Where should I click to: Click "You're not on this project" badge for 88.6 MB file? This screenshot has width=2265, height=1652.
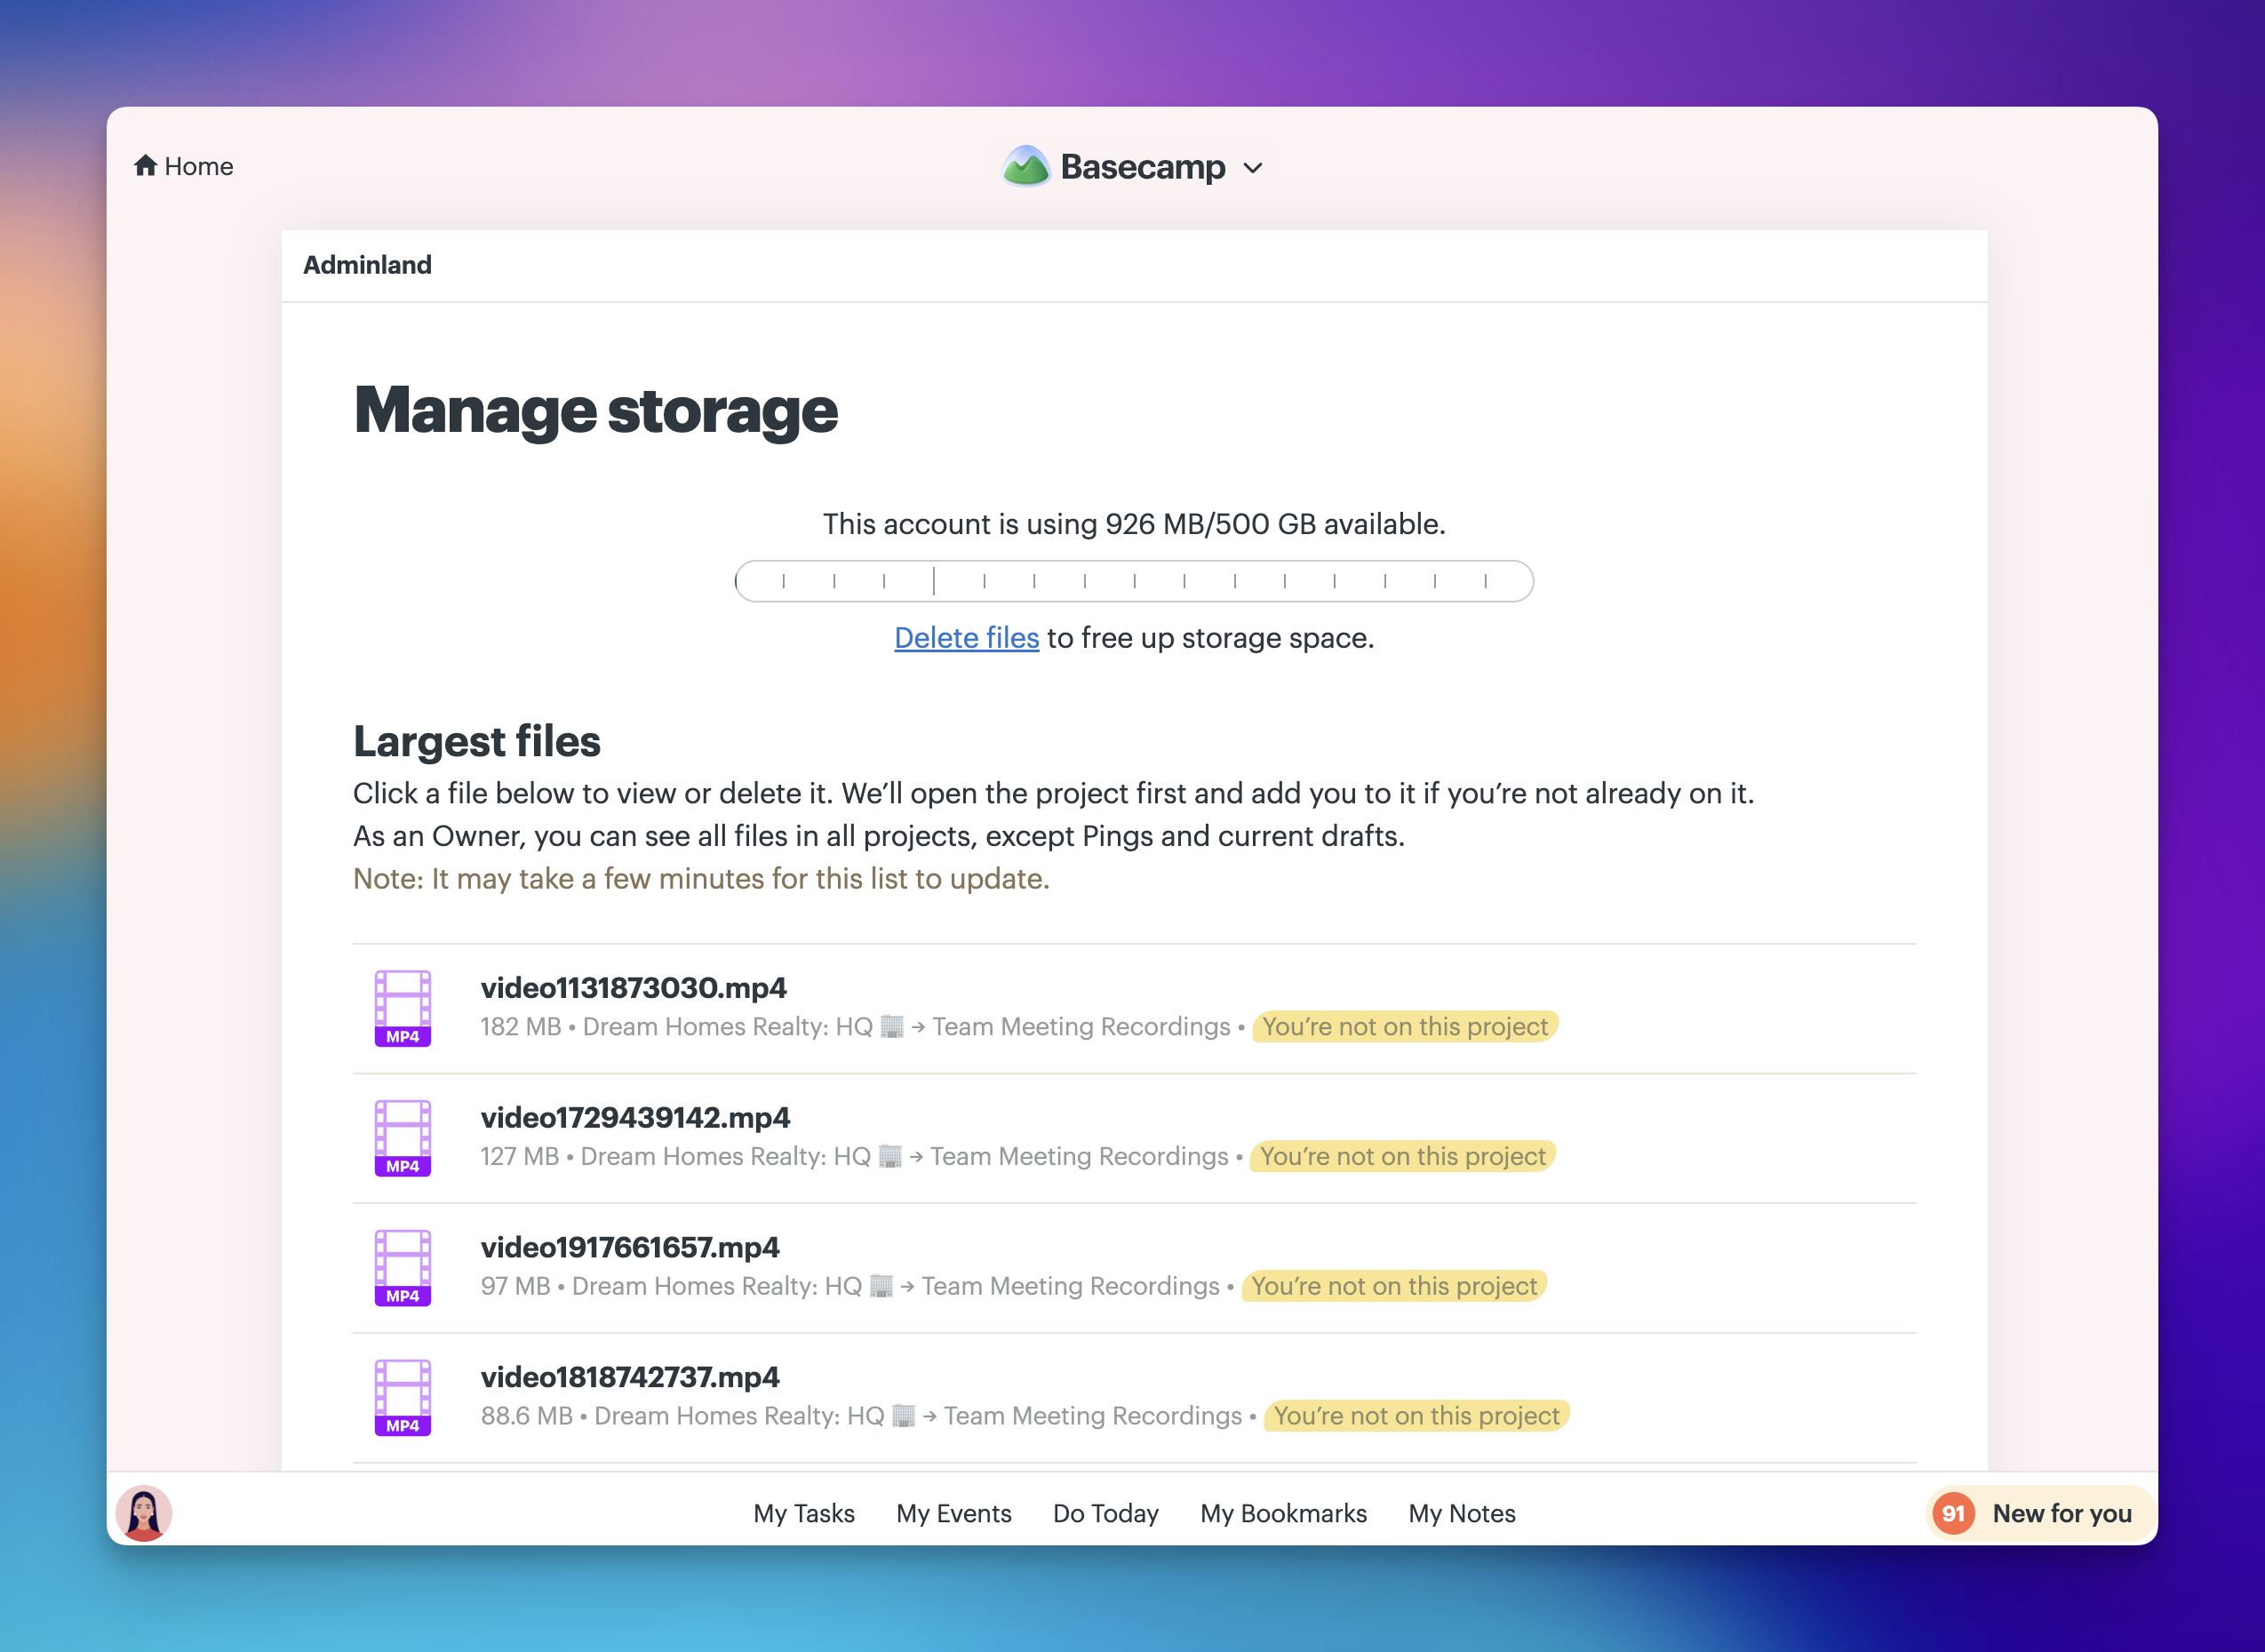coord(1417,1417)
